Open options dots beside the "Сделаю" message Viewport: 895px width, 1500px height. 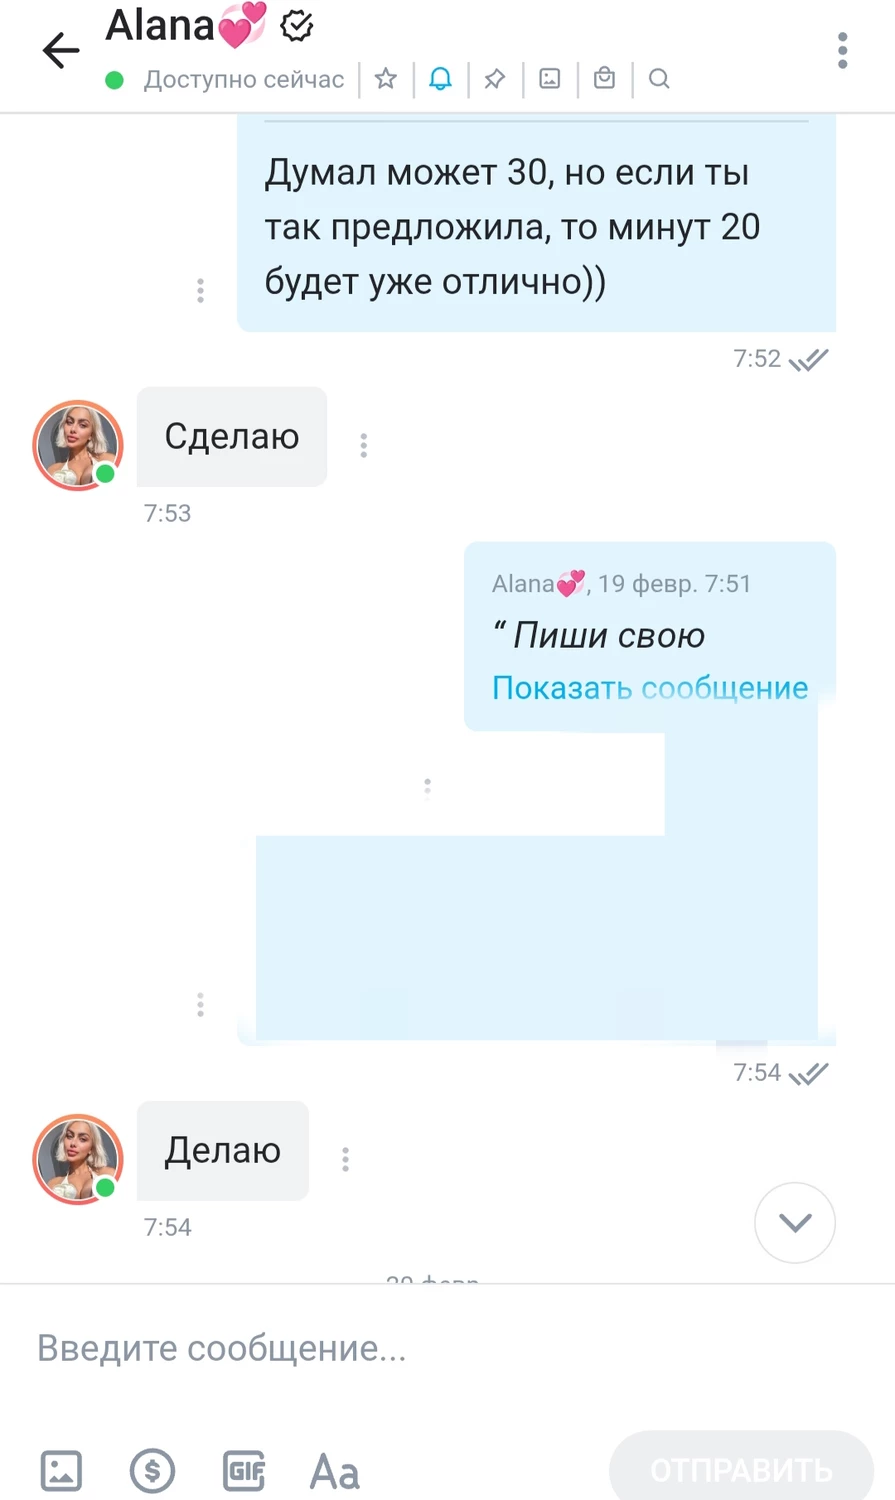pos(364,445)
